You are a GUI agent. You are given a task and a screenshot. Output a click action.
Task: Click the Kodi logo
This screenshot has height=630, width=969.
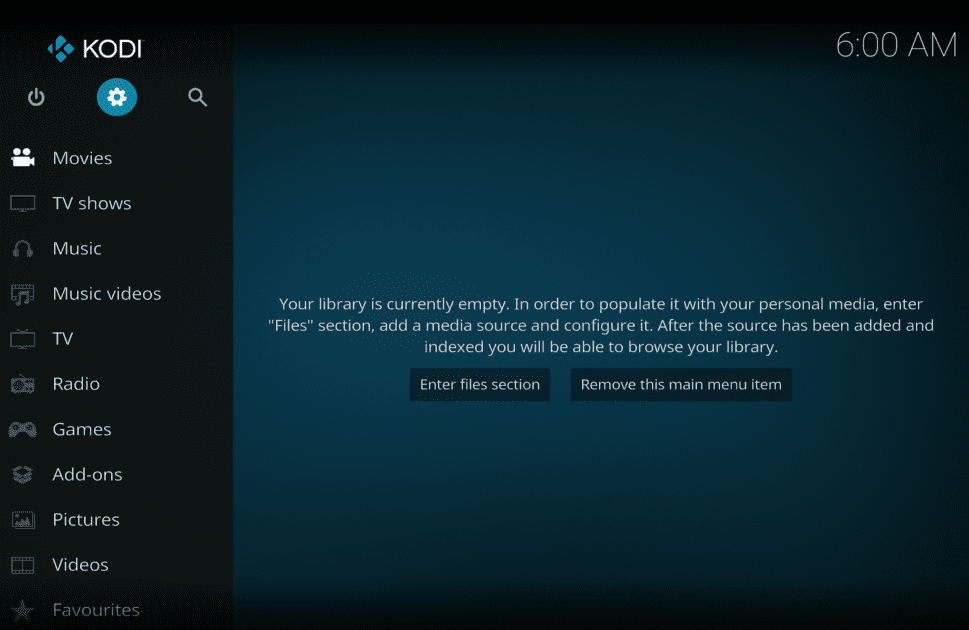point(95,47)
